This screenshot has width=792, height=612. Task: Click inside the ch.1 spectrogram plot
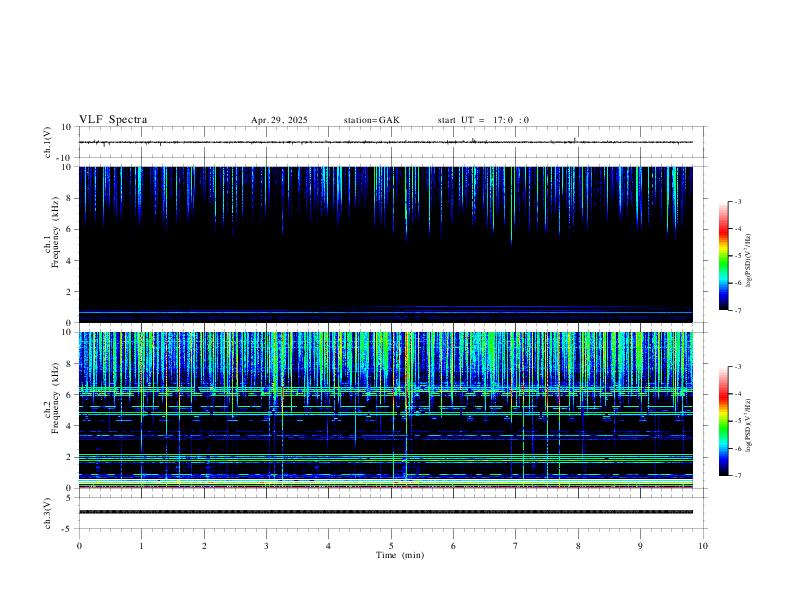tap(386, 244)
